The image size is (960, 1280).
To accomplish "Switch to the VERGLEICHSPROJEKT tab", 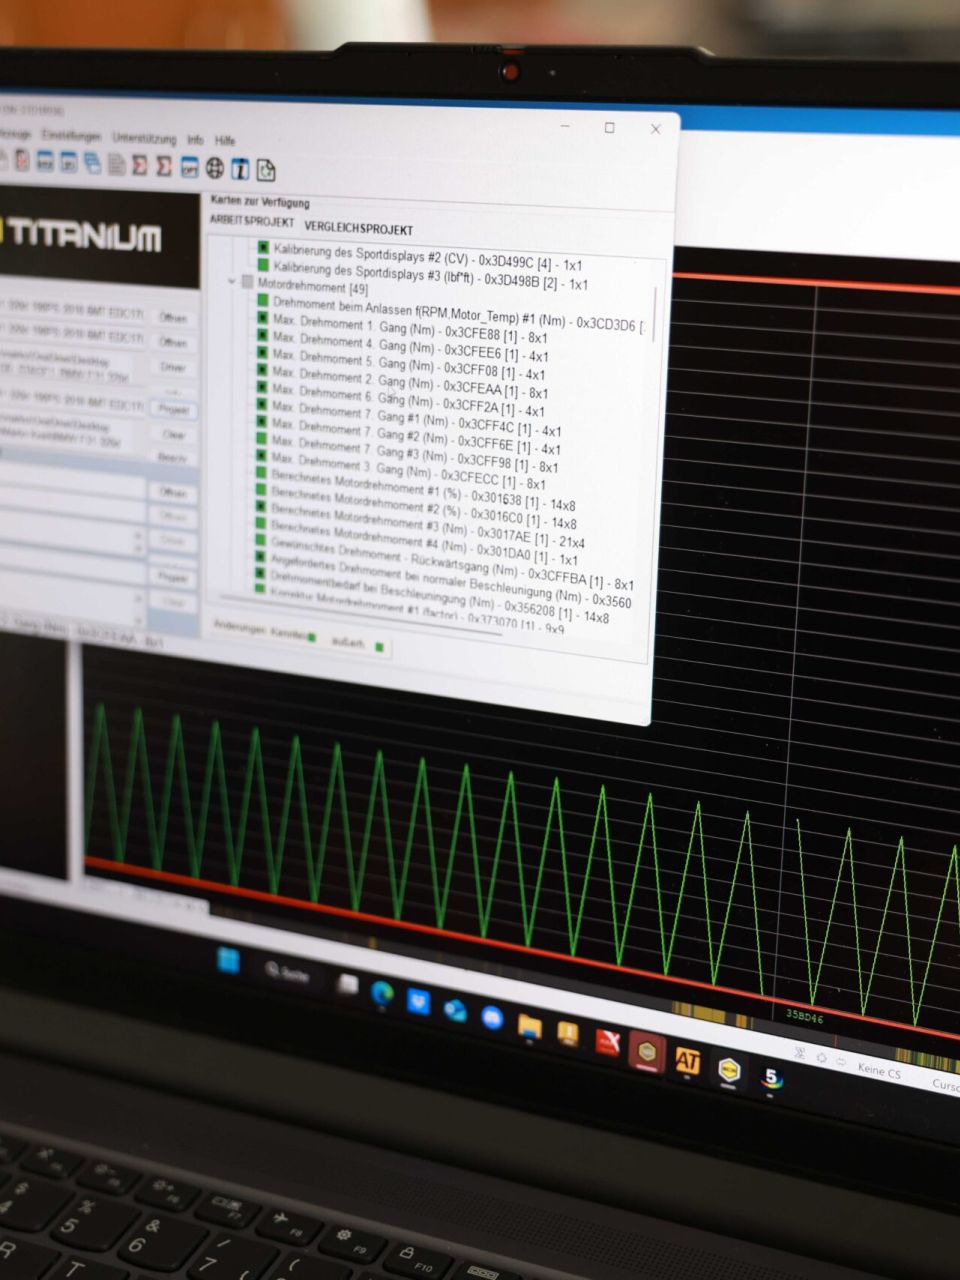I will click(x=358, y=229).
